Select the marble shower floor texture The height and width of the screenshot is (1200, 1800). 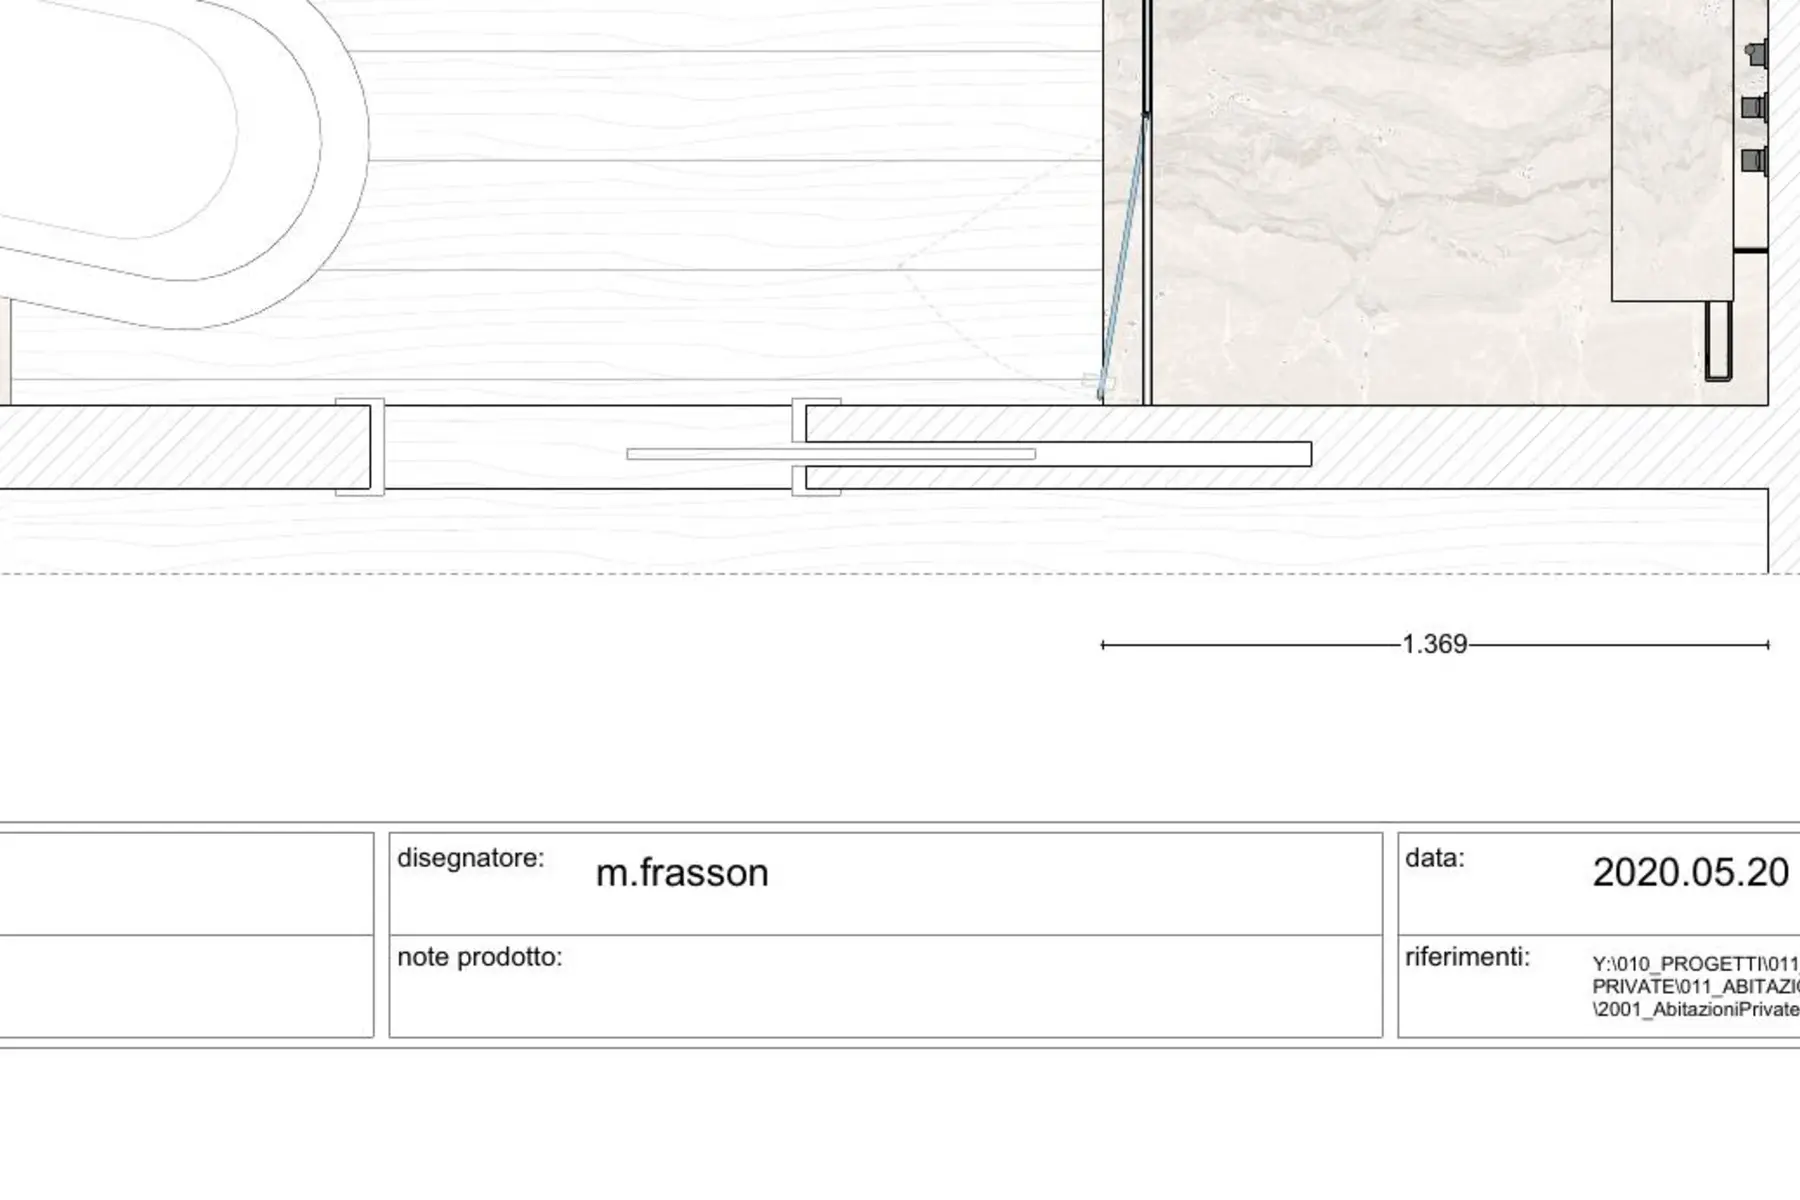click(x=1380, y=200)
